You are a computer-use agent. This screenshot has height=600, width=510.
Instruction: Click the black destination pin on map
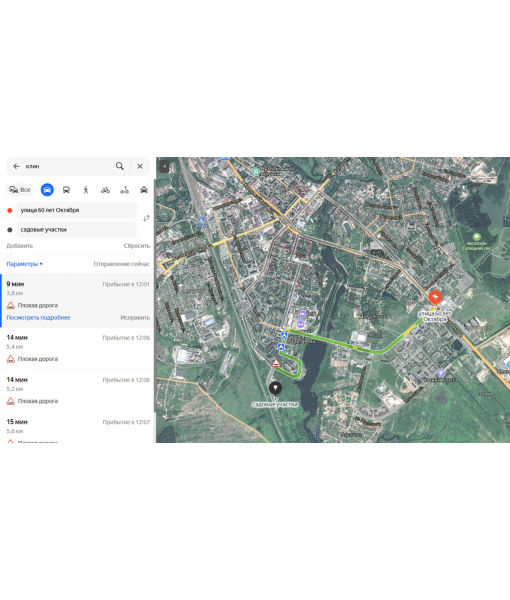click(275, 389)
